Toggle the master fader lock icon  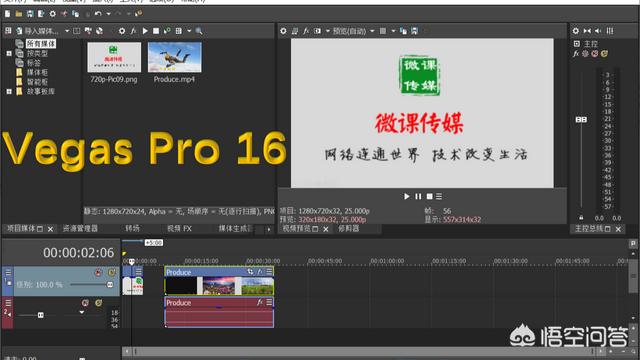[581, 218]
